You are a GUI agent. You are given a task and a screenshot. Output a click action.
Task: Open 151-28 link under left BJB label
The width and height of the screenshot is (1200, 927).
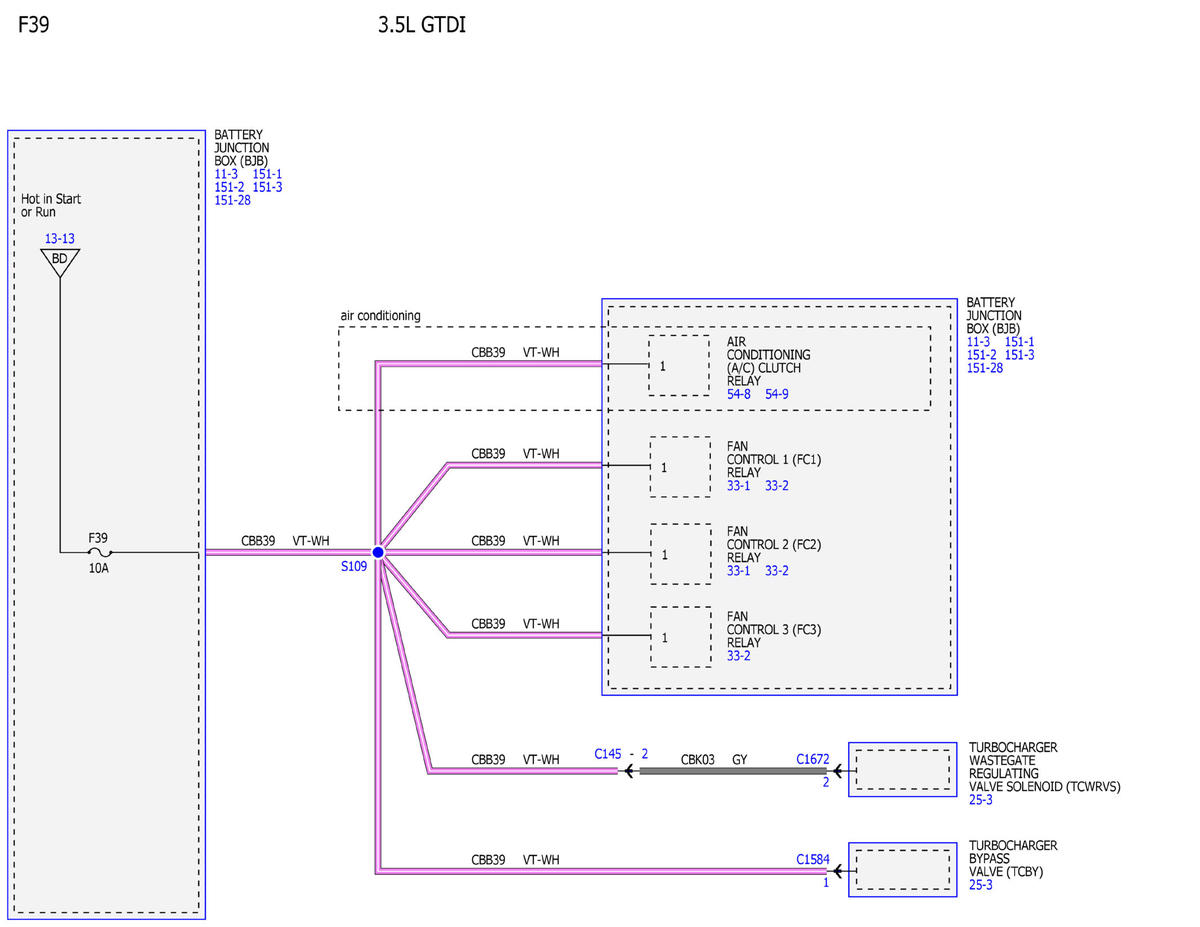pyautogui.click(x=232, y=200)
